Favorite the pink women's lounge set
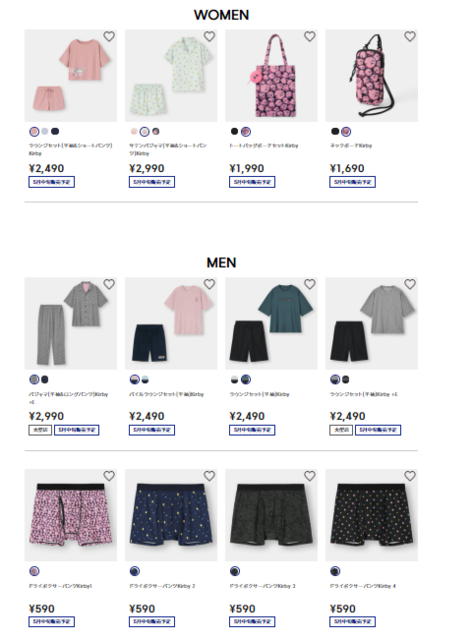473x640 pixels. tap(109, 36)
